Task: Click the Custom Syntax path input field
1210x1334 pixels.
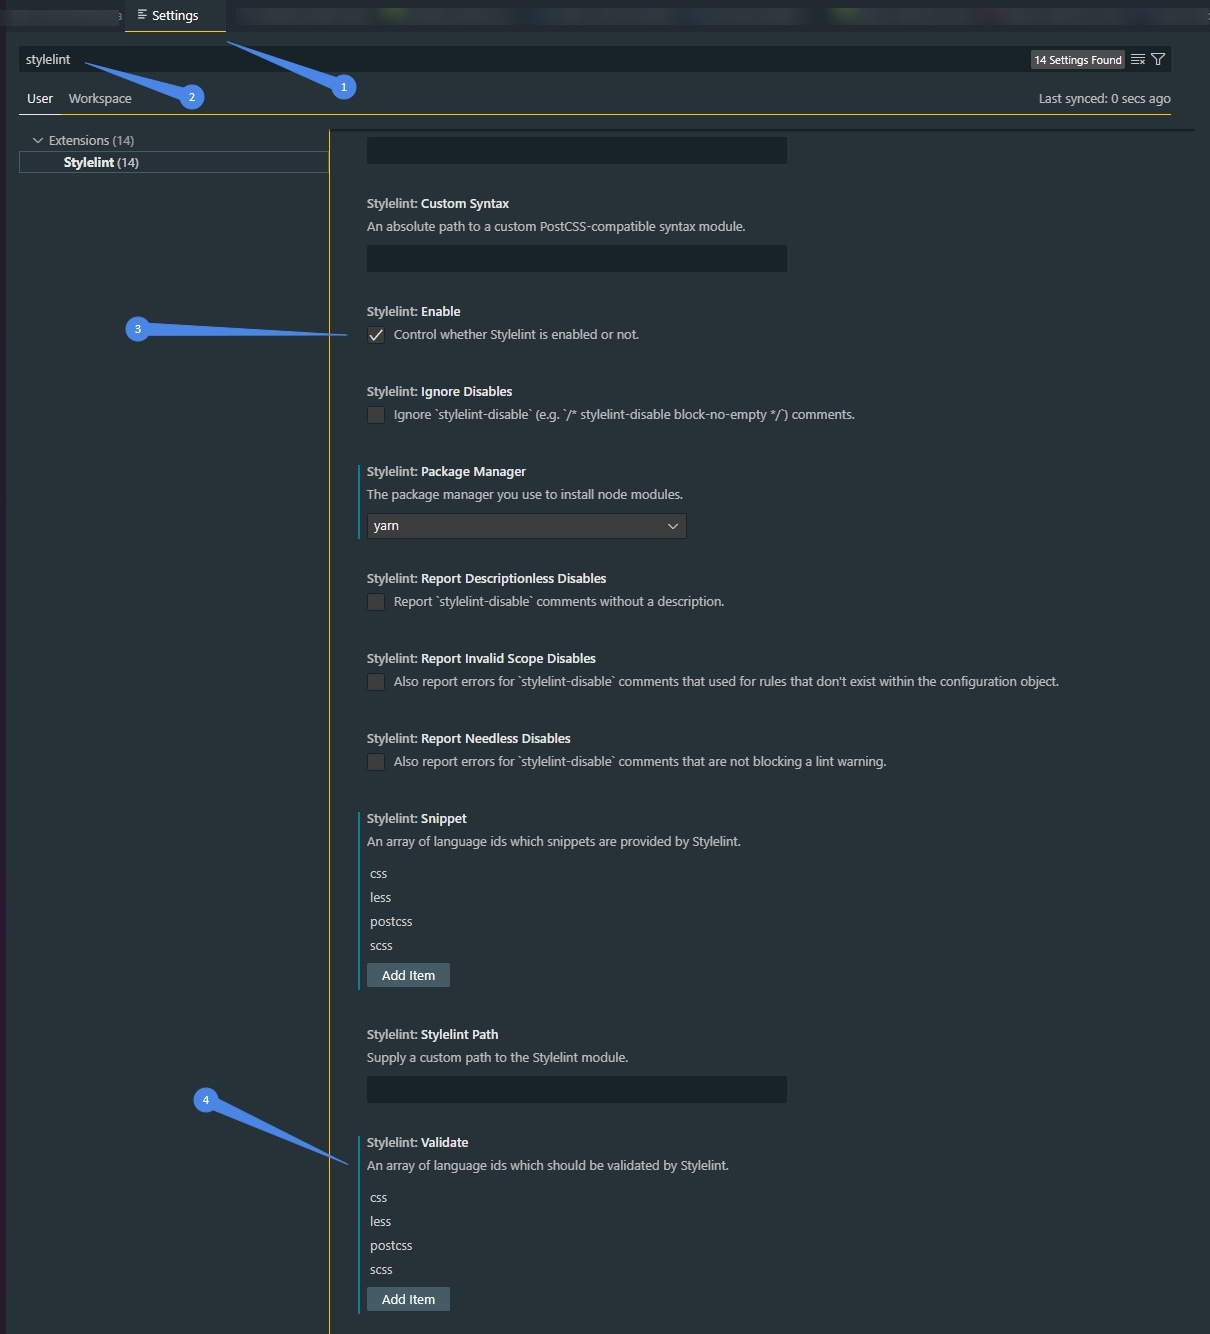Action: (x=577, y=258)
